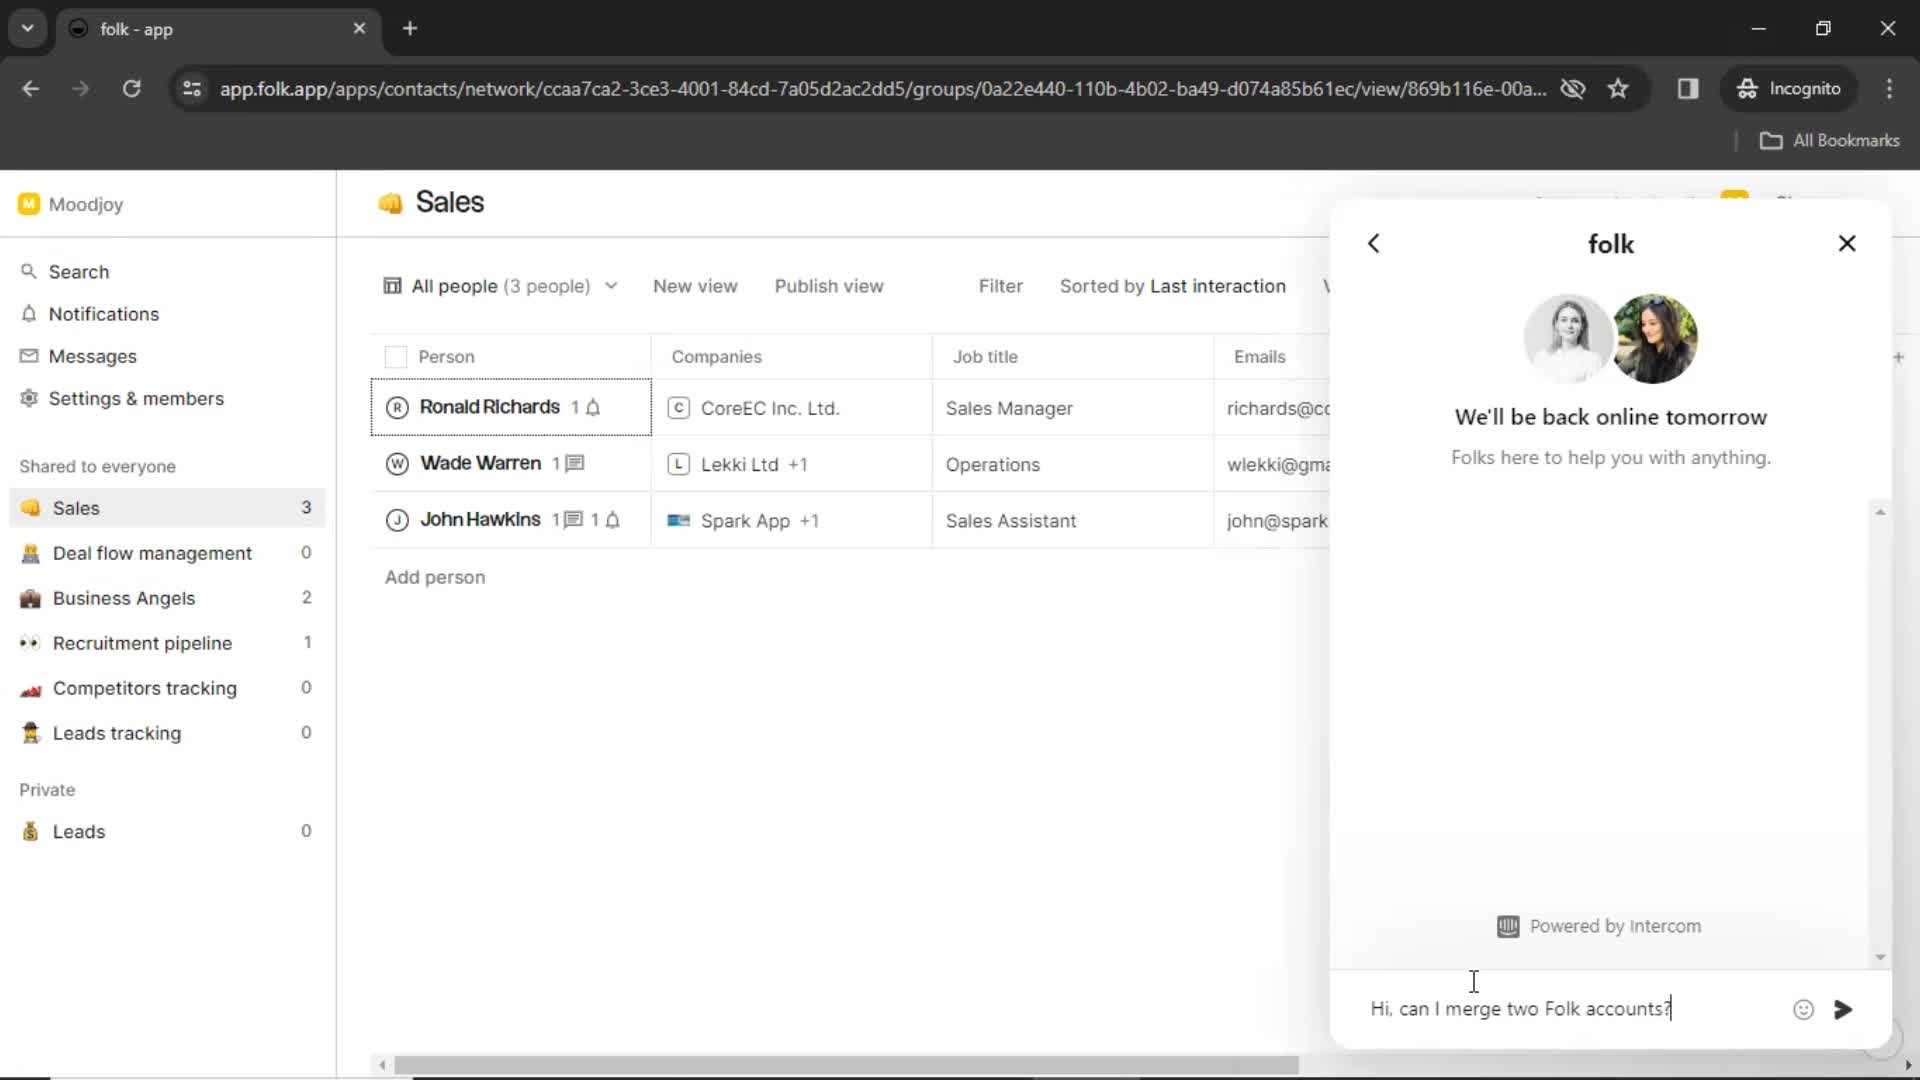Click Wade Warren note comment icon

(575, 463)
